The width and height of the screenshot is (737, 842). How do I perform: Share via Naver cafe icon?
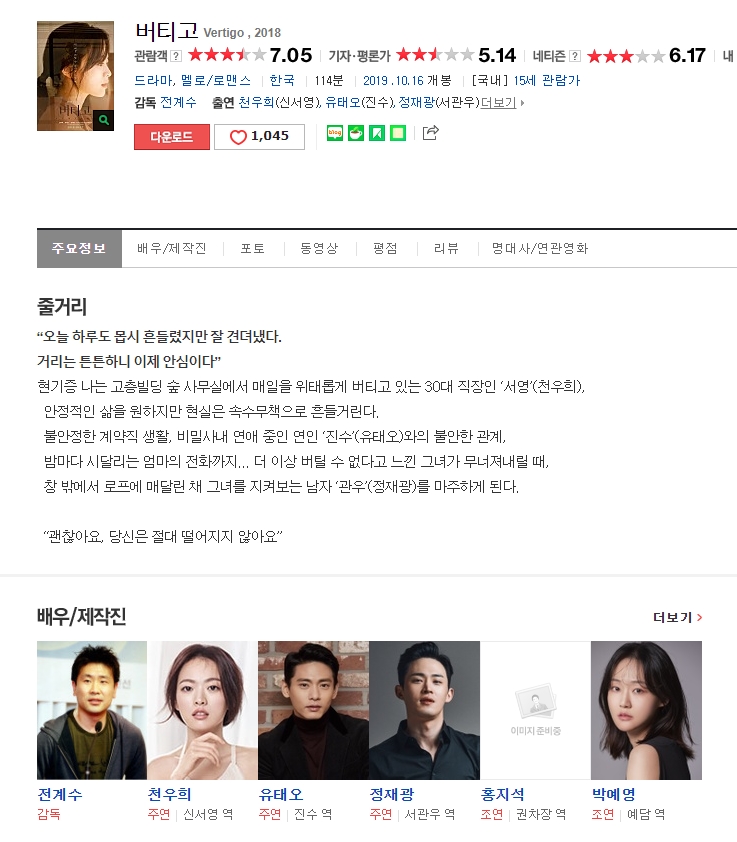pyautogui.click(x=356, y=133)
